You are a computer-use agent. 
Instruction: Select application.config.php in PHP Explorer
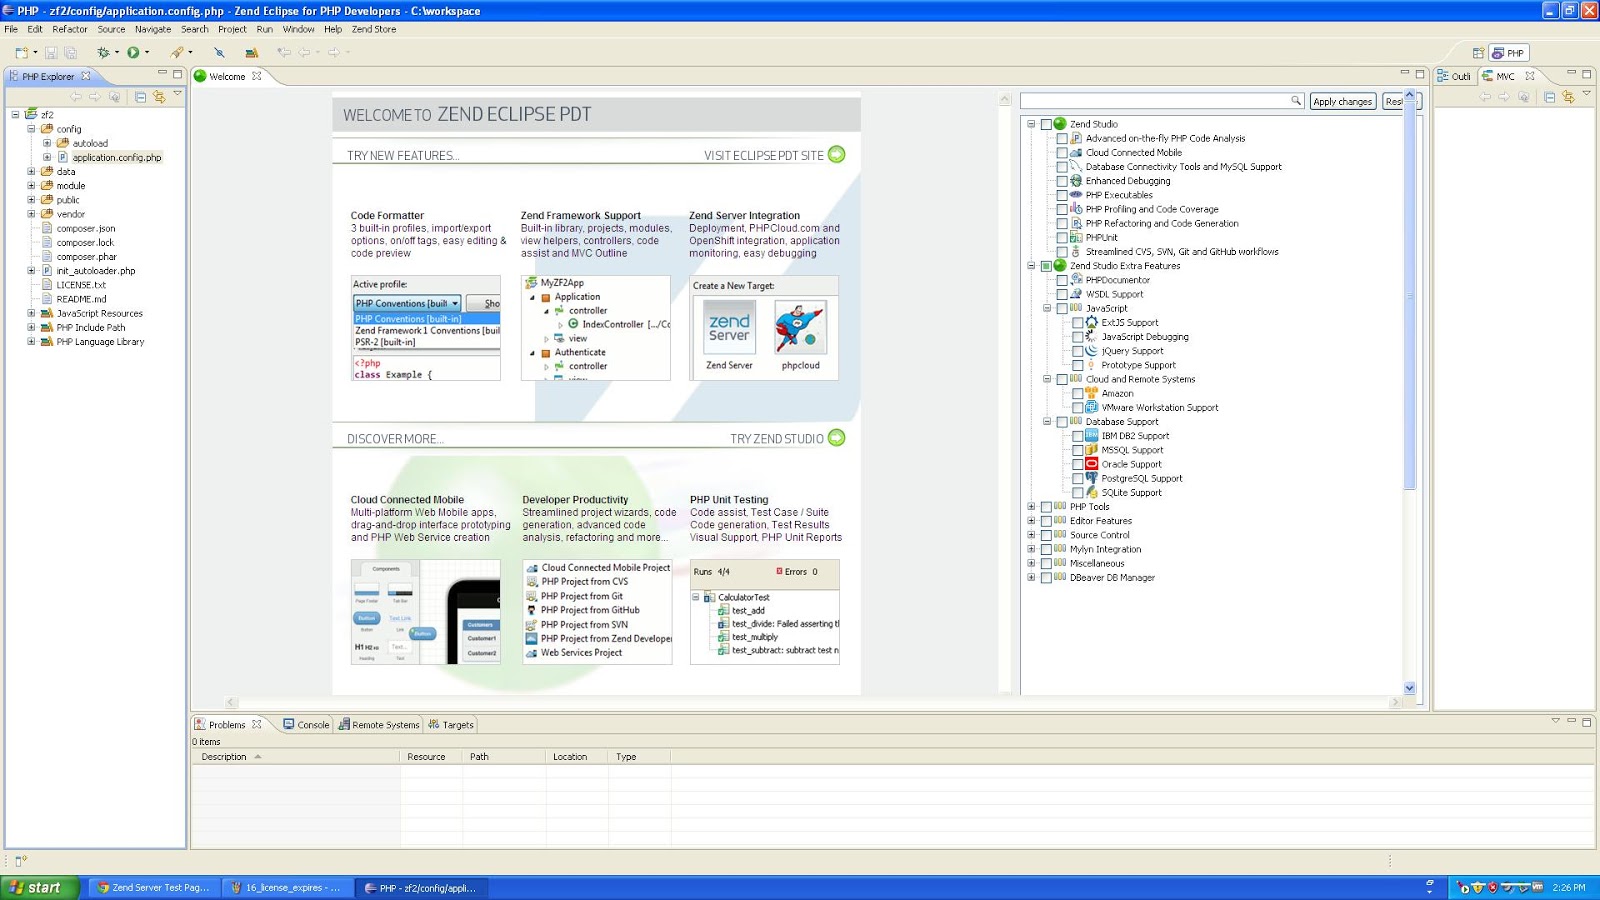tap(116, 158)
